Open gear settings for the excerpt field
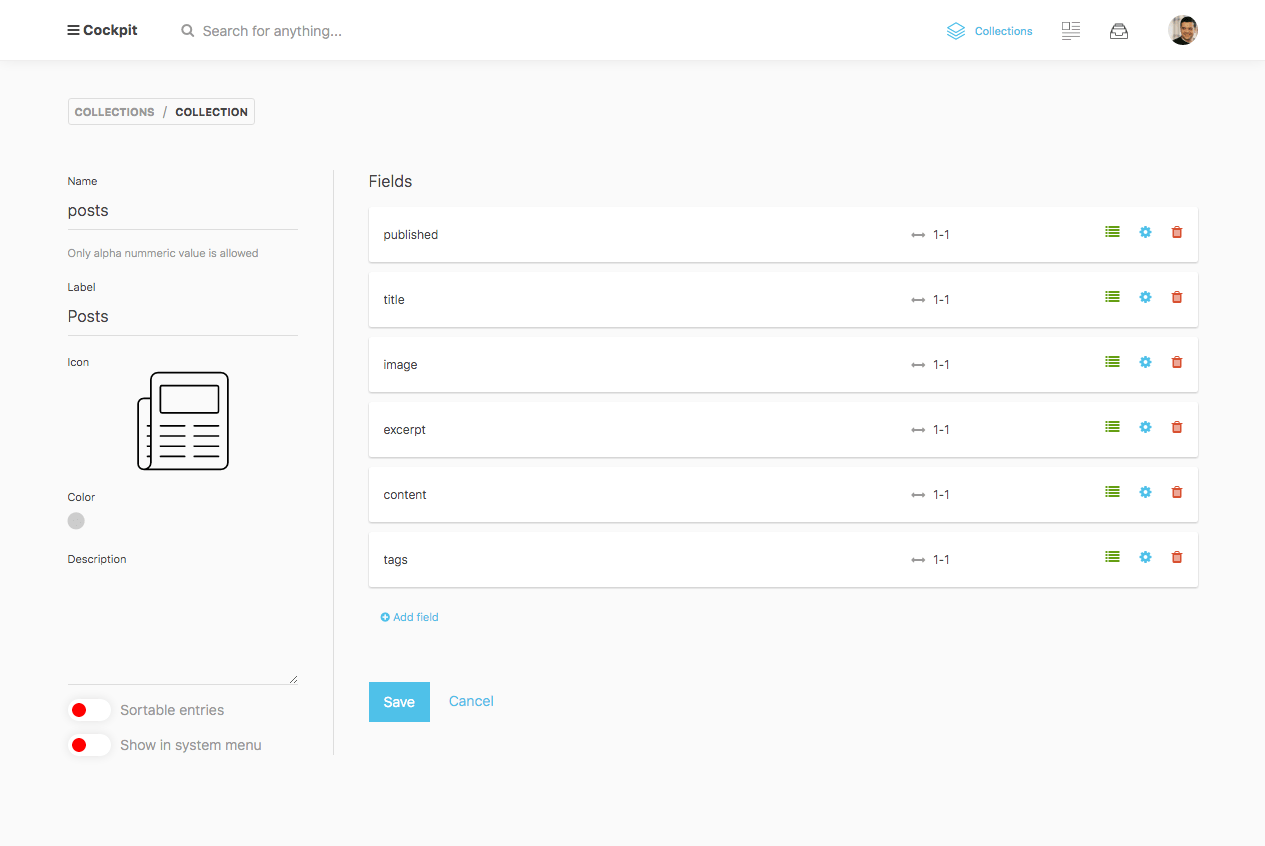 pyautogui.click(x=1144, y=427)
